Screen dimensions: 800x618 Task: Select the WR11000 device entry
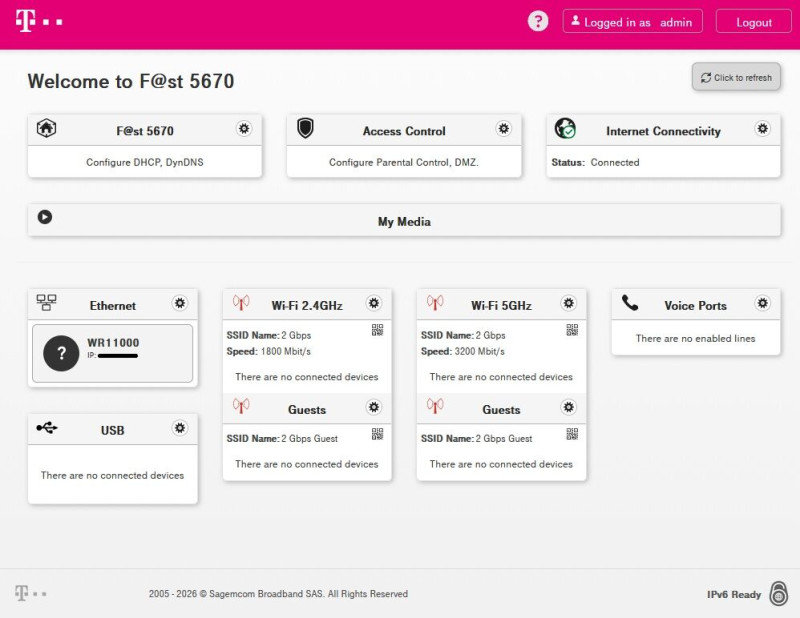tap(112, 353)
